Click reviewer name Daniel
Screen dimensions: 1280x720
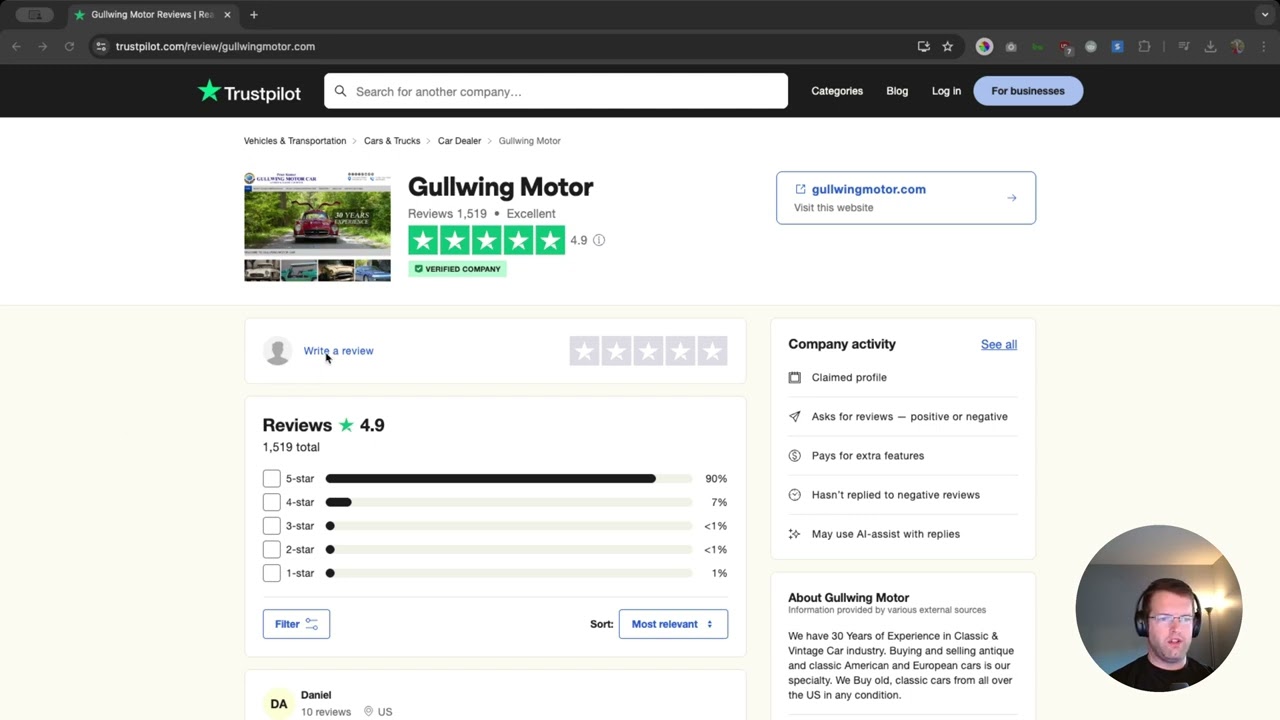[x=316, y=695]
